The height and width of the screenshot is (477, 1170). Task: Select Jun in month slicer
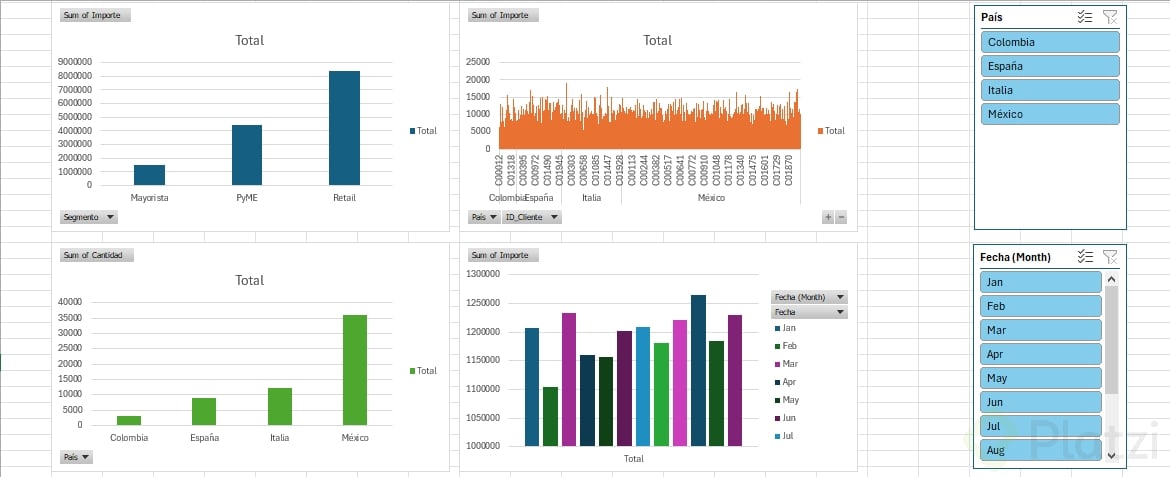point(1040,402)
